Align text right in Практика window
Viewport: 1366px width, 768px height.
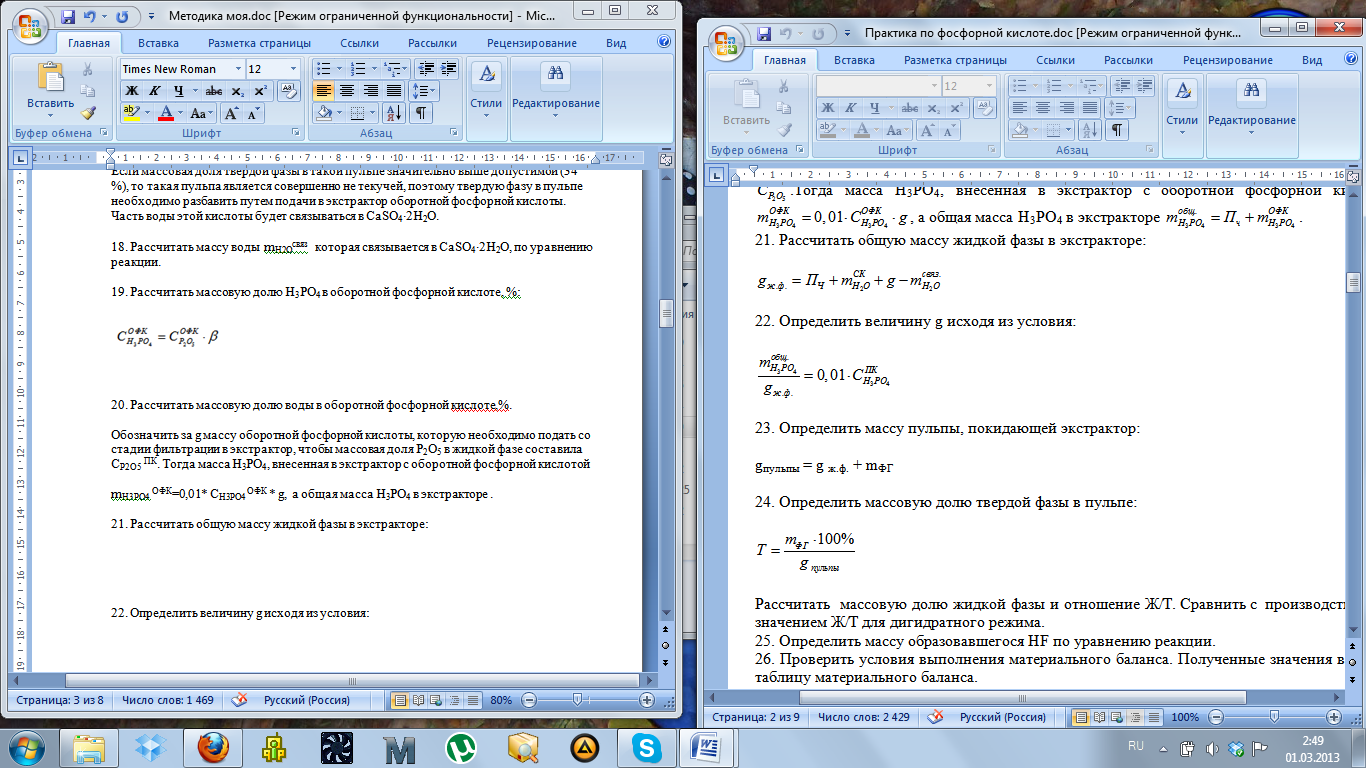pos(1066,107)
